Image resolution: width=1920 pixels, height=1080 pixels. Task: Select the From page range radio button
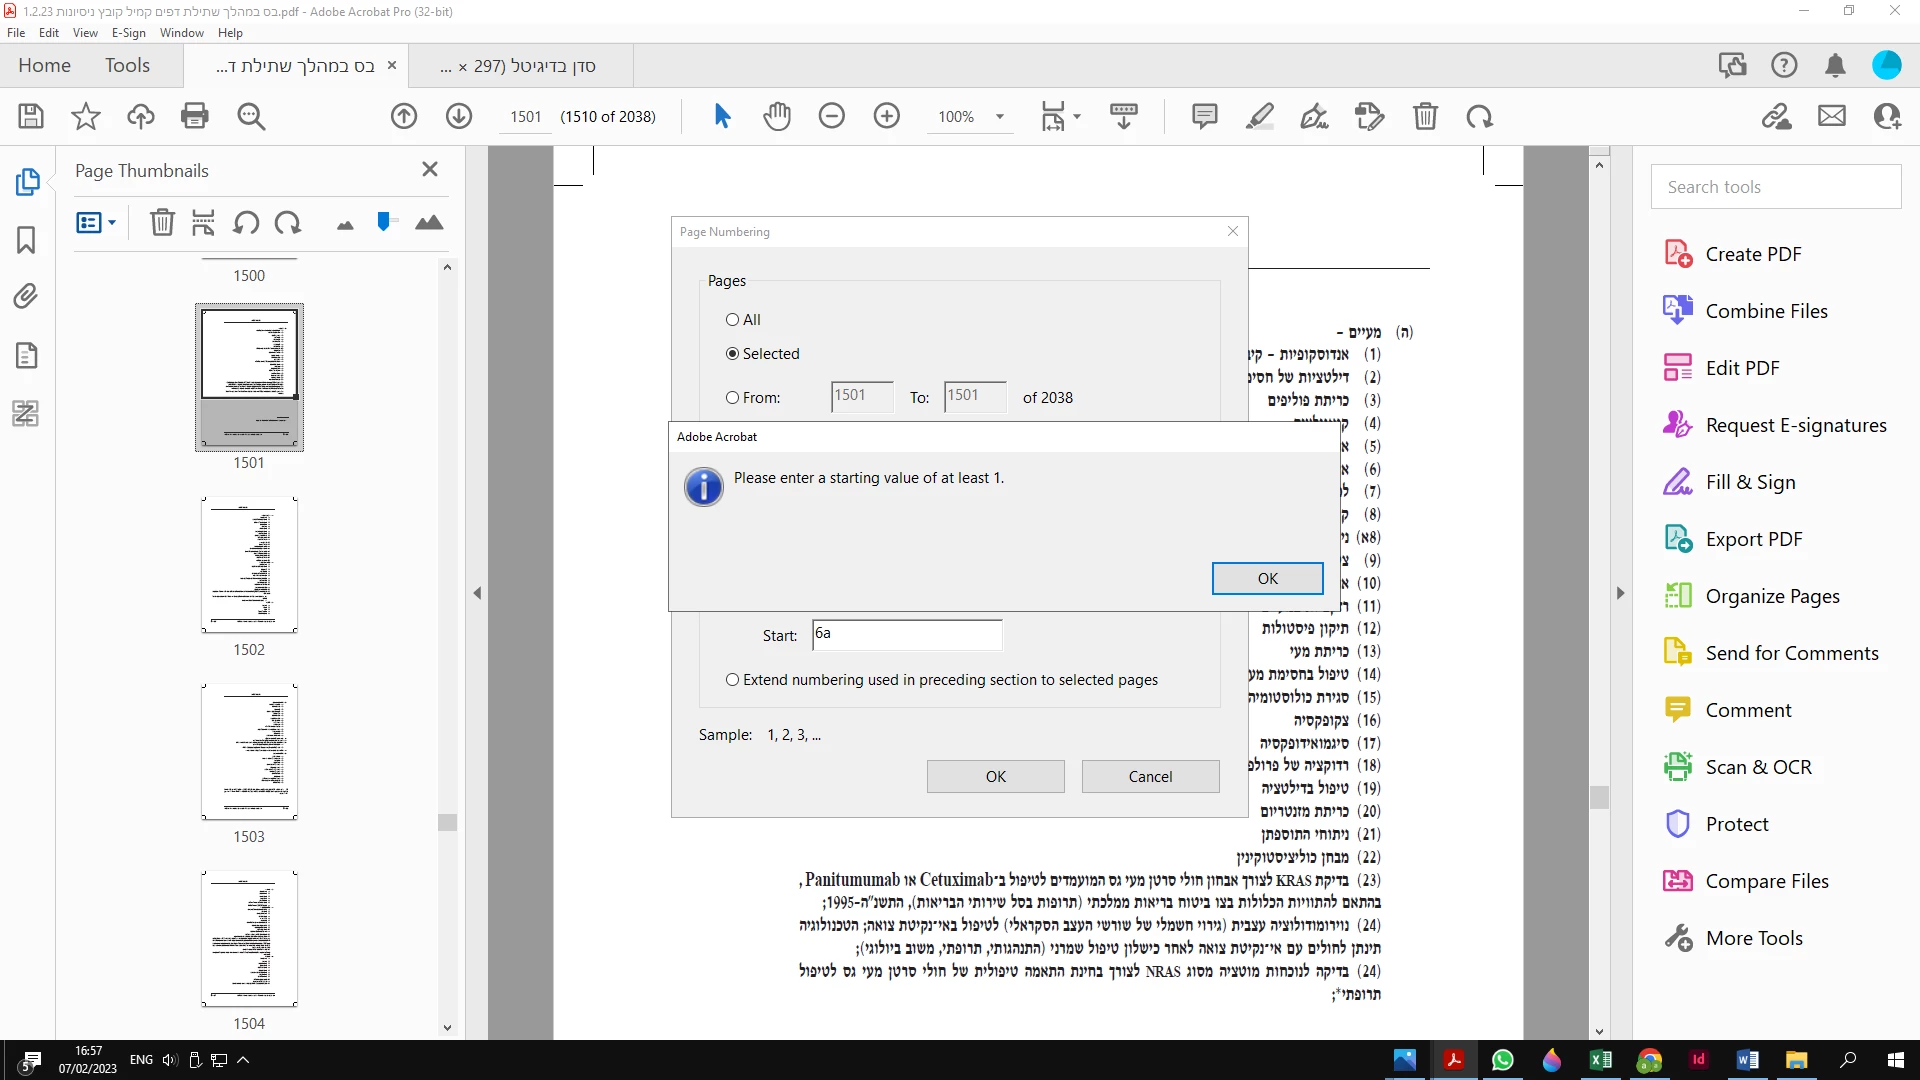733,398
